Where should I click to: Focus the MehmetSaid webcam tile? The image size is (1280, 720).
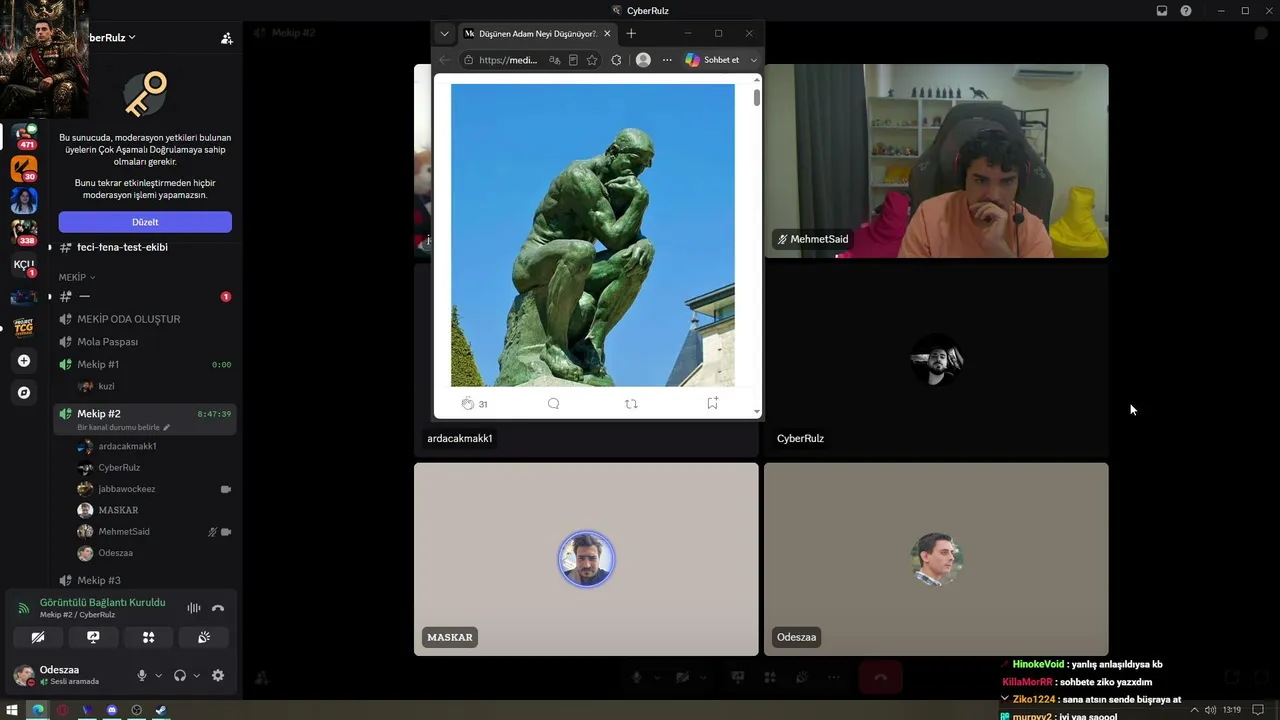click(936, 161)
